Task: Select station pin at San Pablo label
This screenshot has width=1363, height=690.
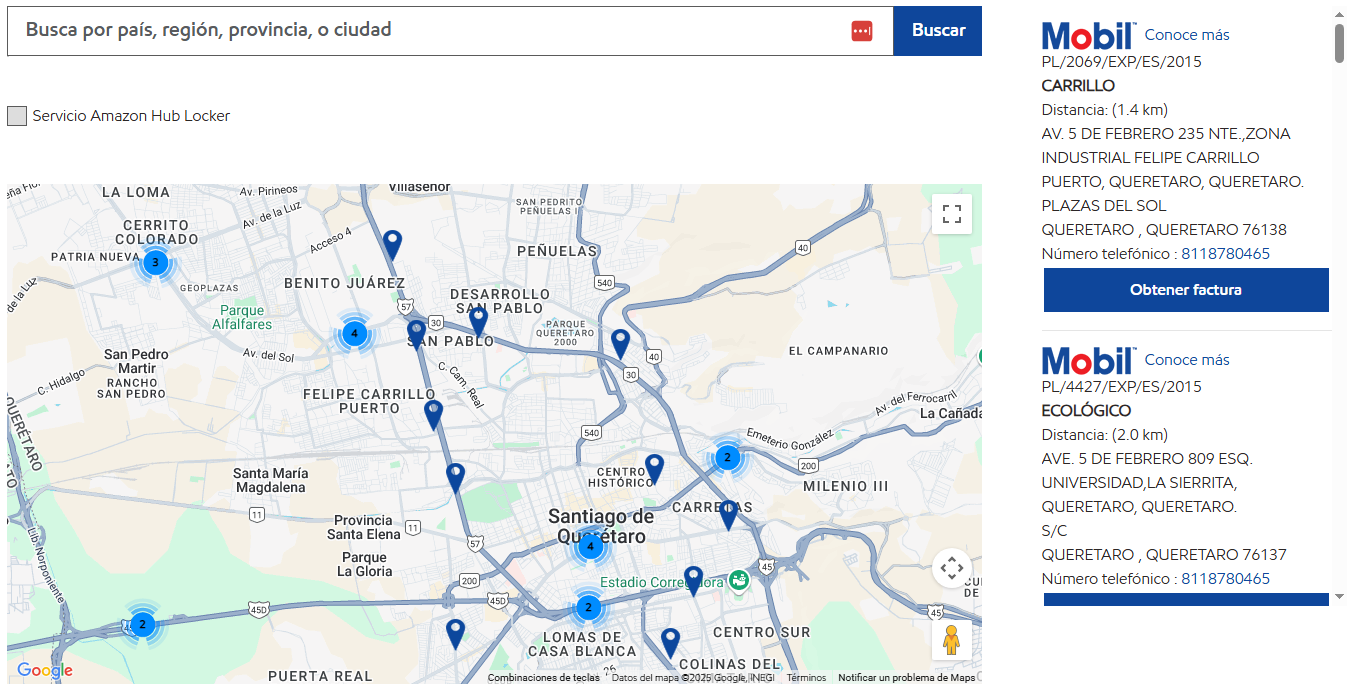Action: 416,333
